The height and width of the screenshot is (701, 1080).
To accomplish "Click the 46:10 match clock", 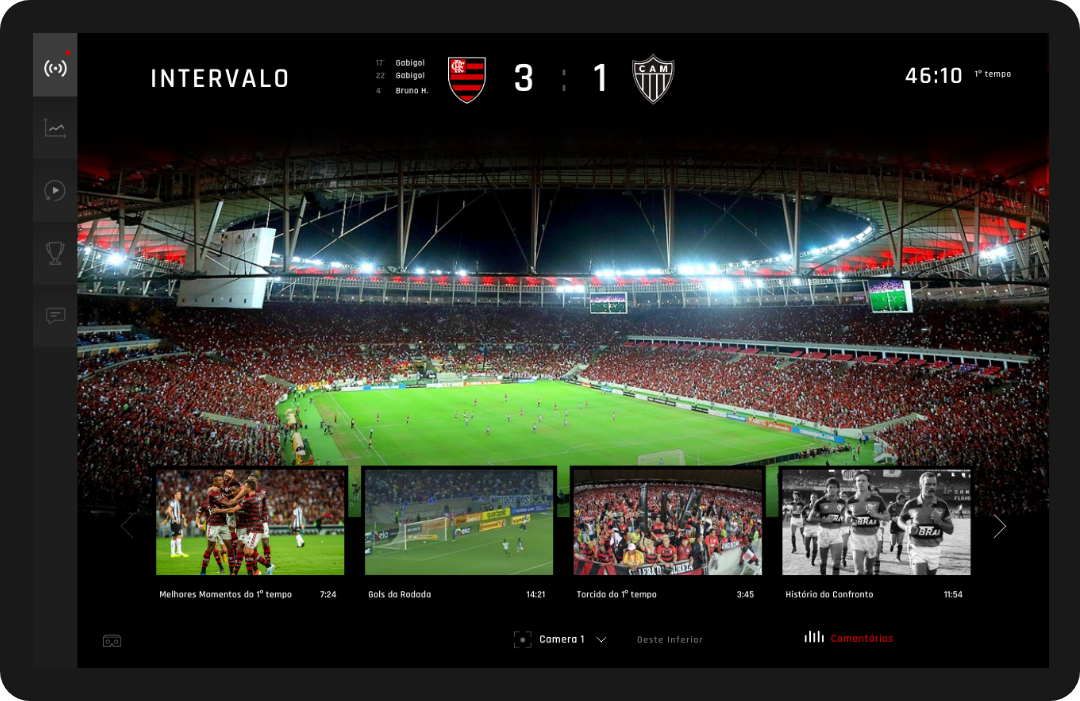I will coord(933,75).
